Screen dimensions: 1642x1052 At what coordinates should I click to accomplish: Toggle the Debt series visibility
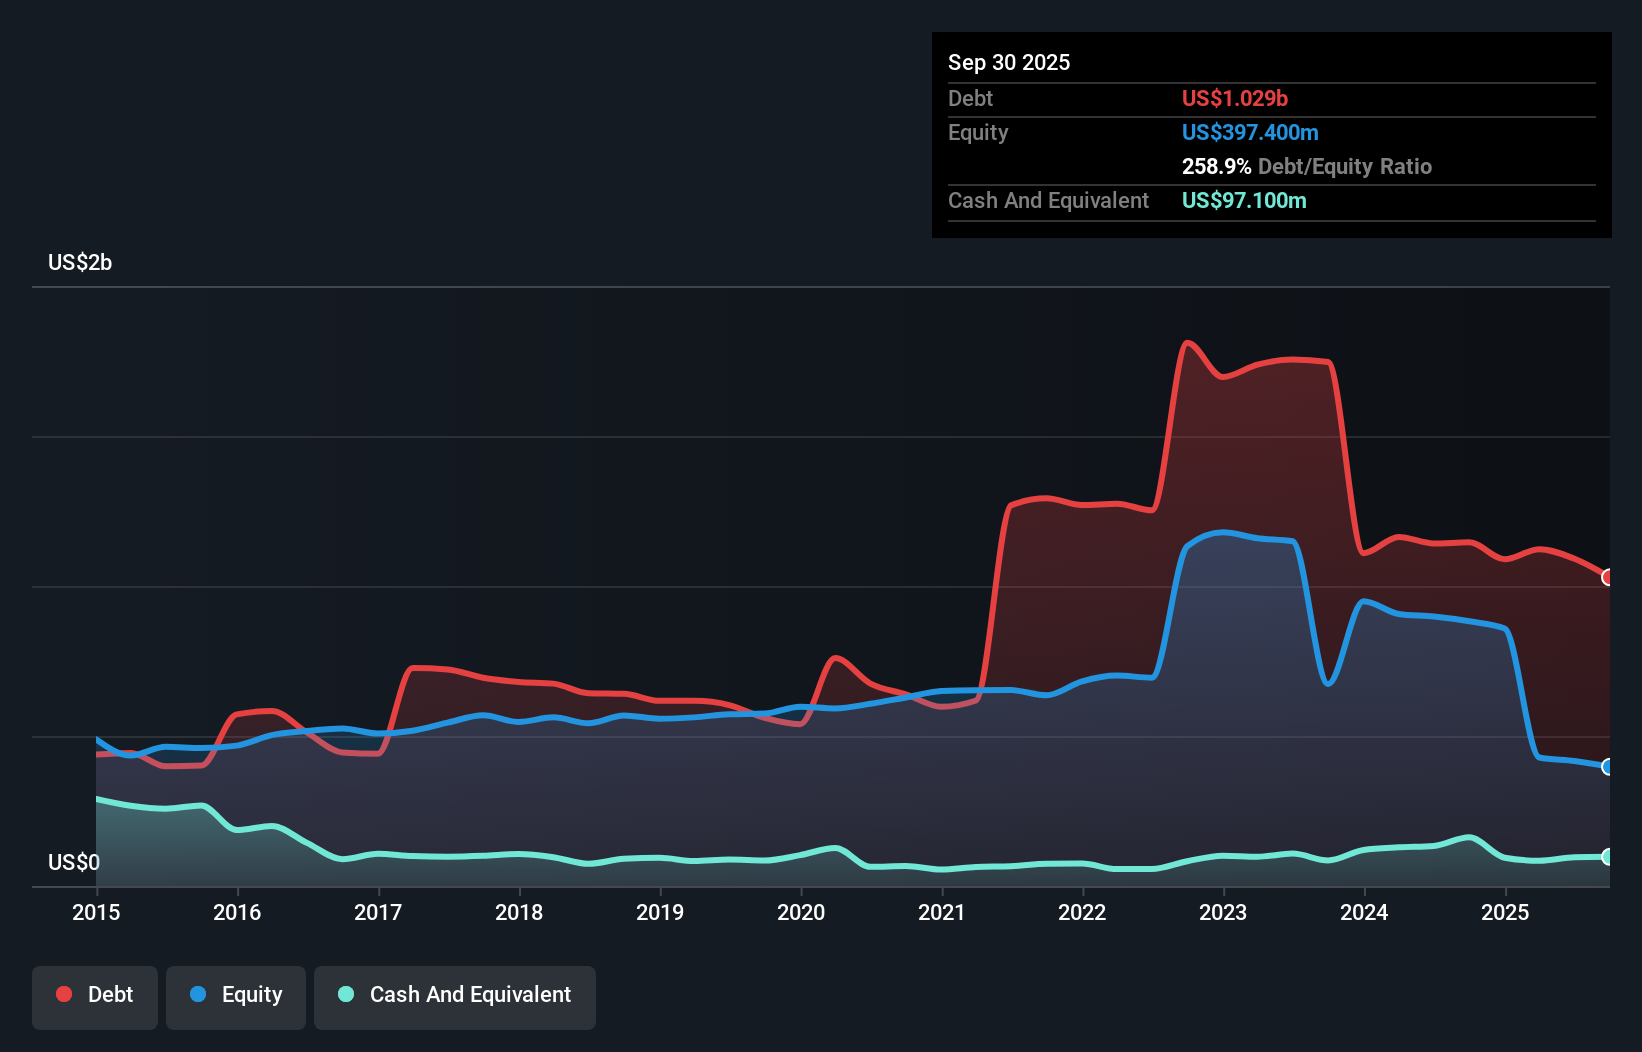point(95,994)
